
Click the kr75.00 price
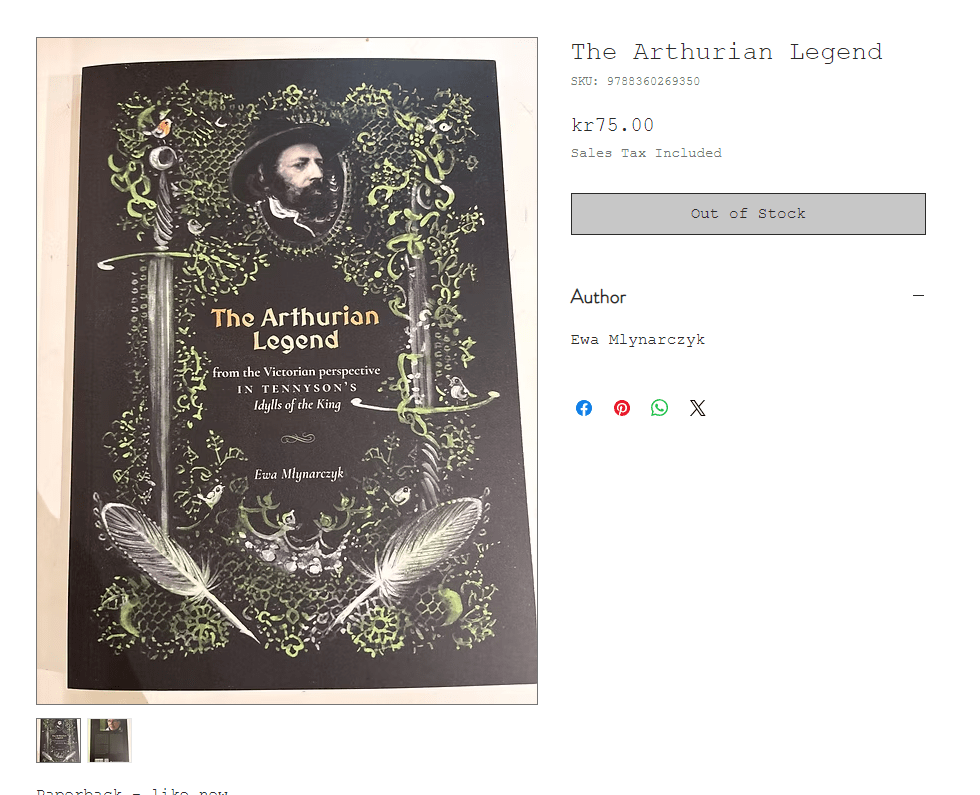612,125
